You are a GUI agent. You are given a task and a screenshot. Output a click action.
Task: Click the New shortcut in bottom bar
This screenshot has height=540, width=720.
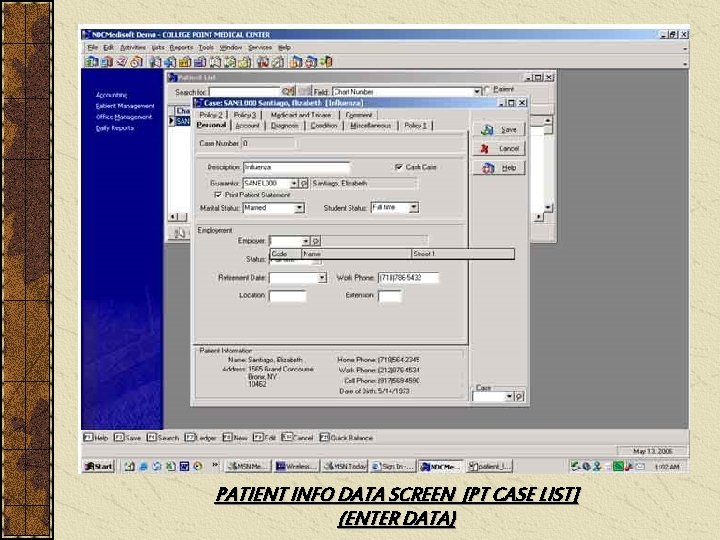coord(235,438)
